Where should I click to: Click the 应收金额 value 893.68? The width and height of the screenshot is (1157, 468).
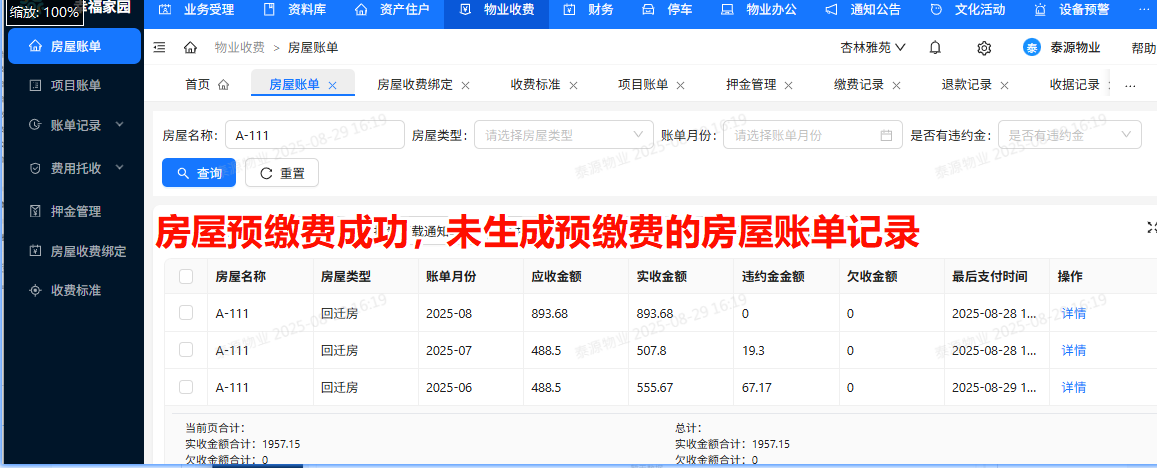pyautogui.click(x=550, y=313)
